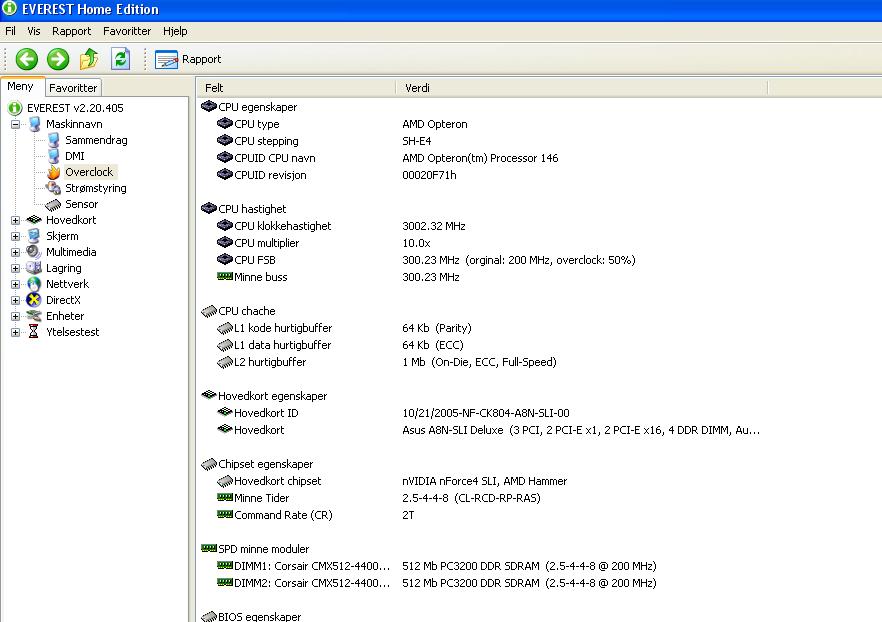Image resolution: width=882 pixels, height=622 pixels.
Task: Expand the Multimedia tree node
Action: point(15,253)
